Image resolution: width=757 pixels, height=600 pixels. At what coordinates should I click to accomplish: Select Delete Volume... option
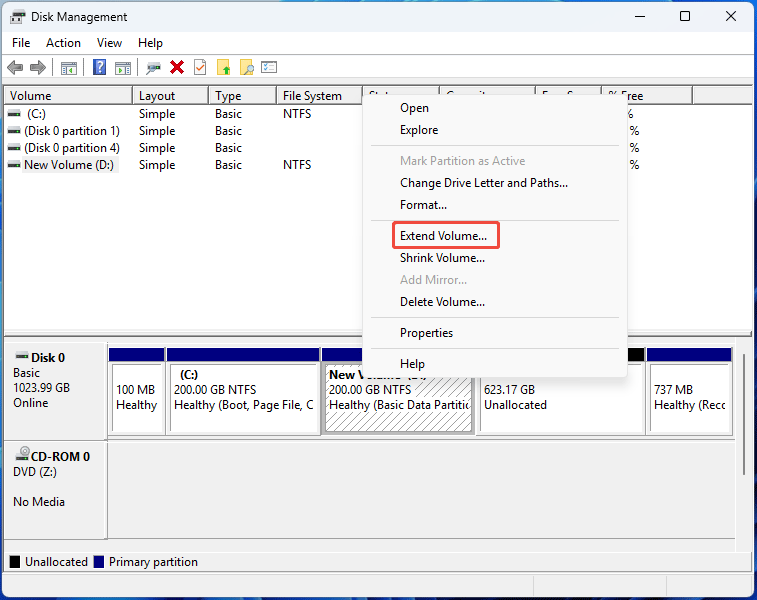point(495,302)
